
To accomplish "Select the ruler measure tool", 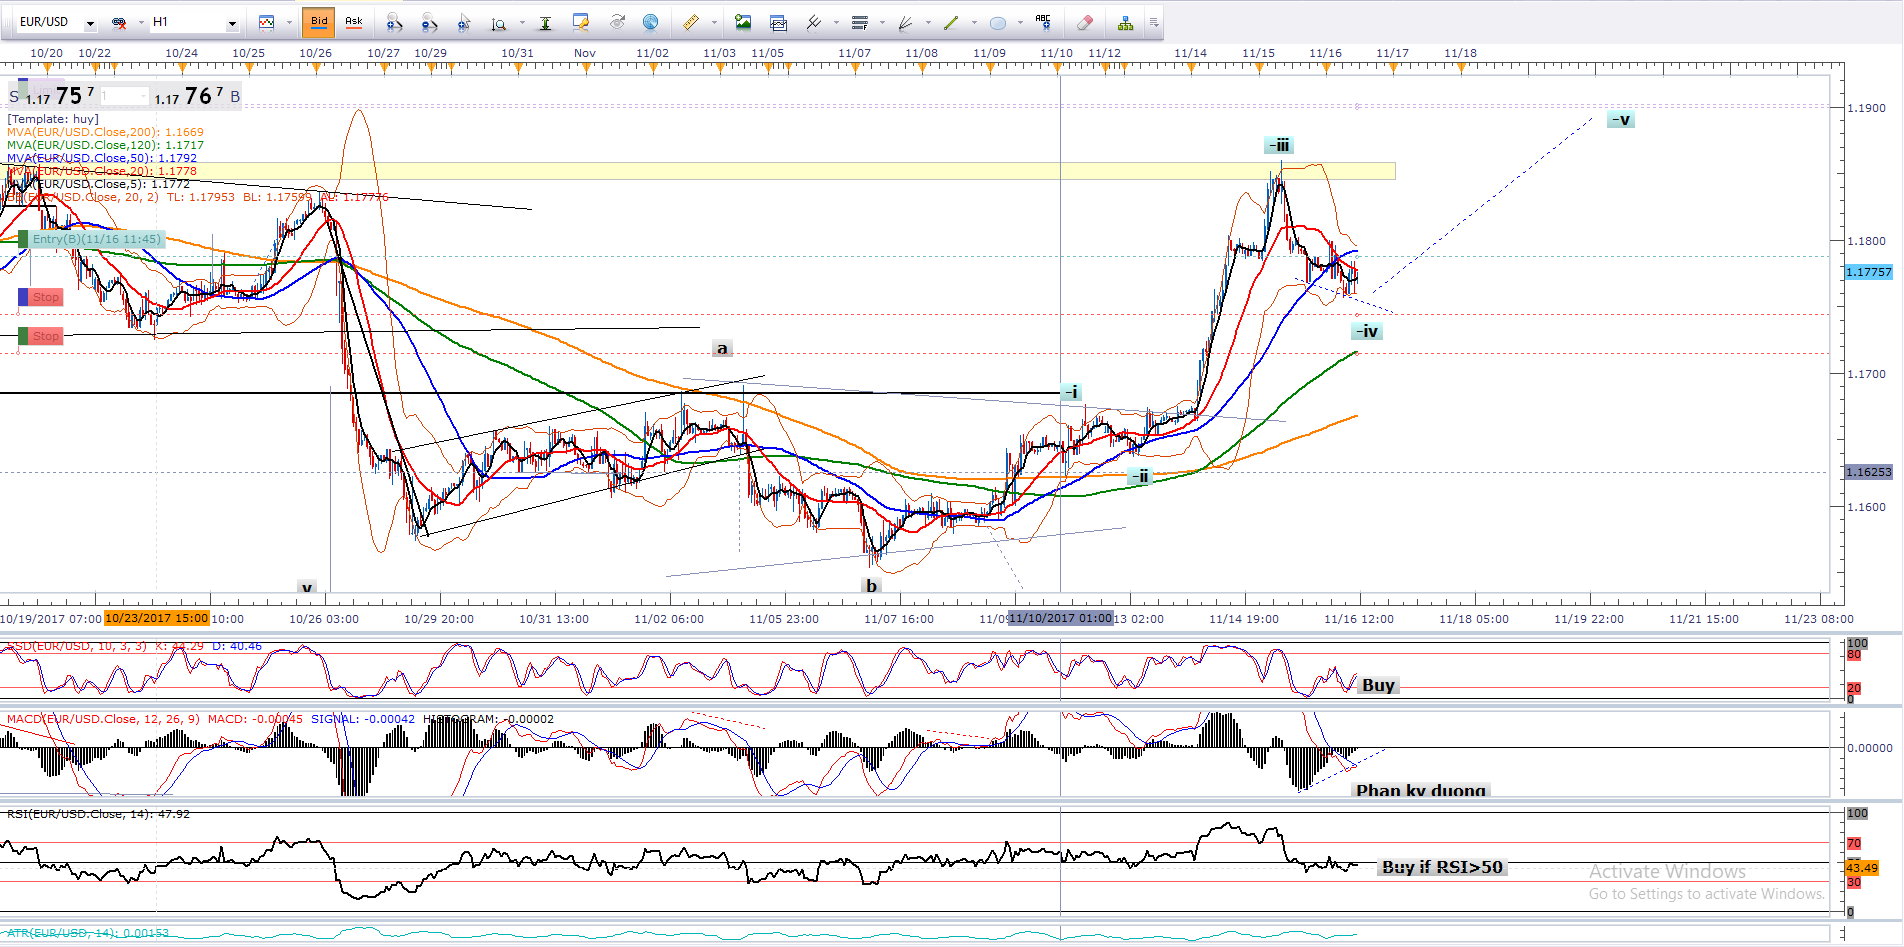I will click(690, 22).
